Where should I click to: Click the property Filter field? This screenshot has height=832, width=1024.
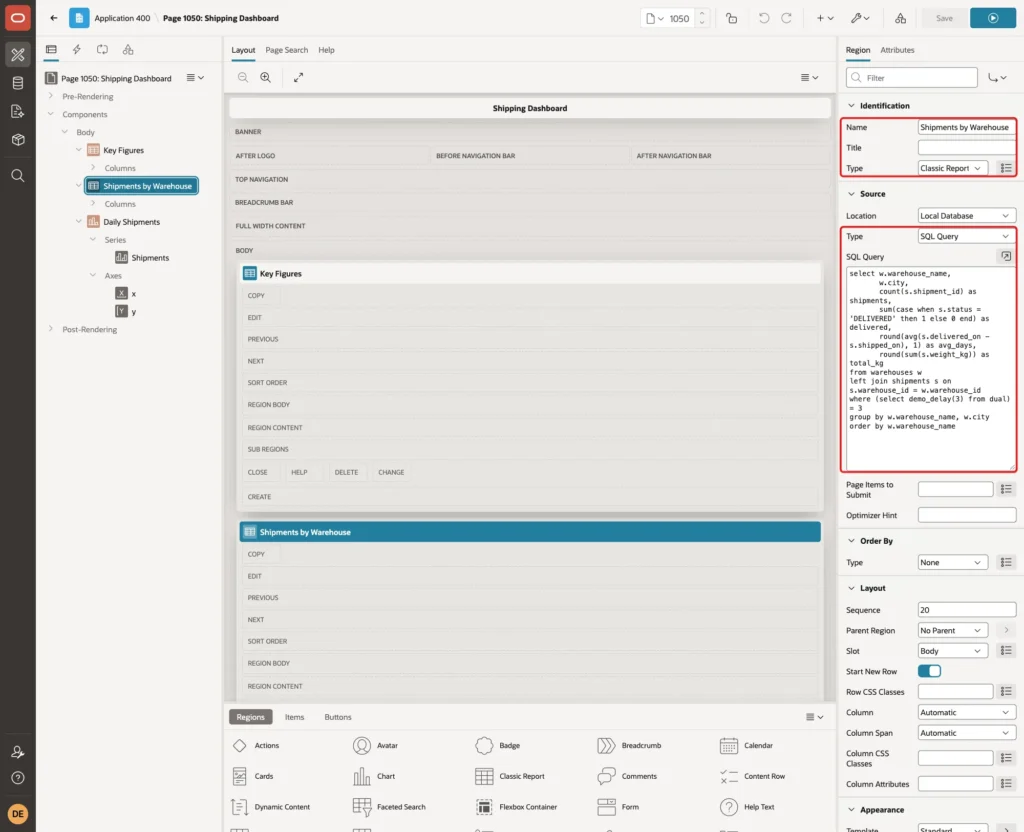click(911, 78)
